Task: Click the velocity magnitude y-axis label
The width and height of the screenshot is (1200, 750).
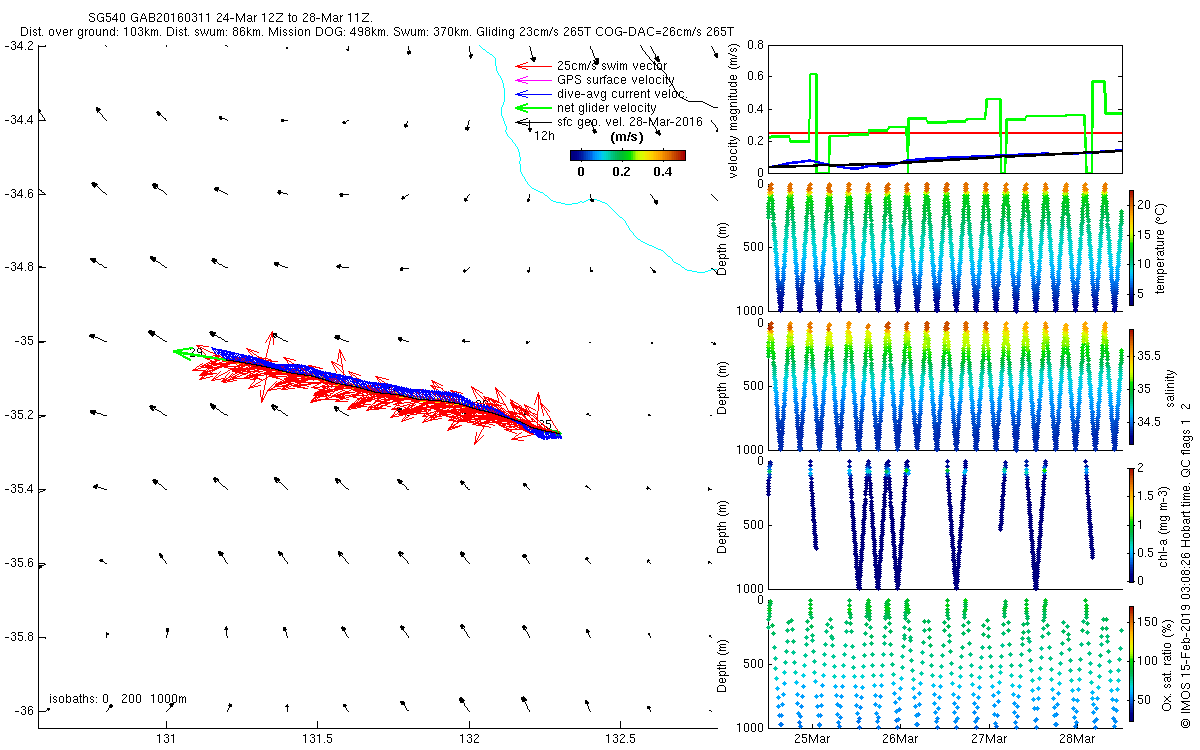Action: 736,108
